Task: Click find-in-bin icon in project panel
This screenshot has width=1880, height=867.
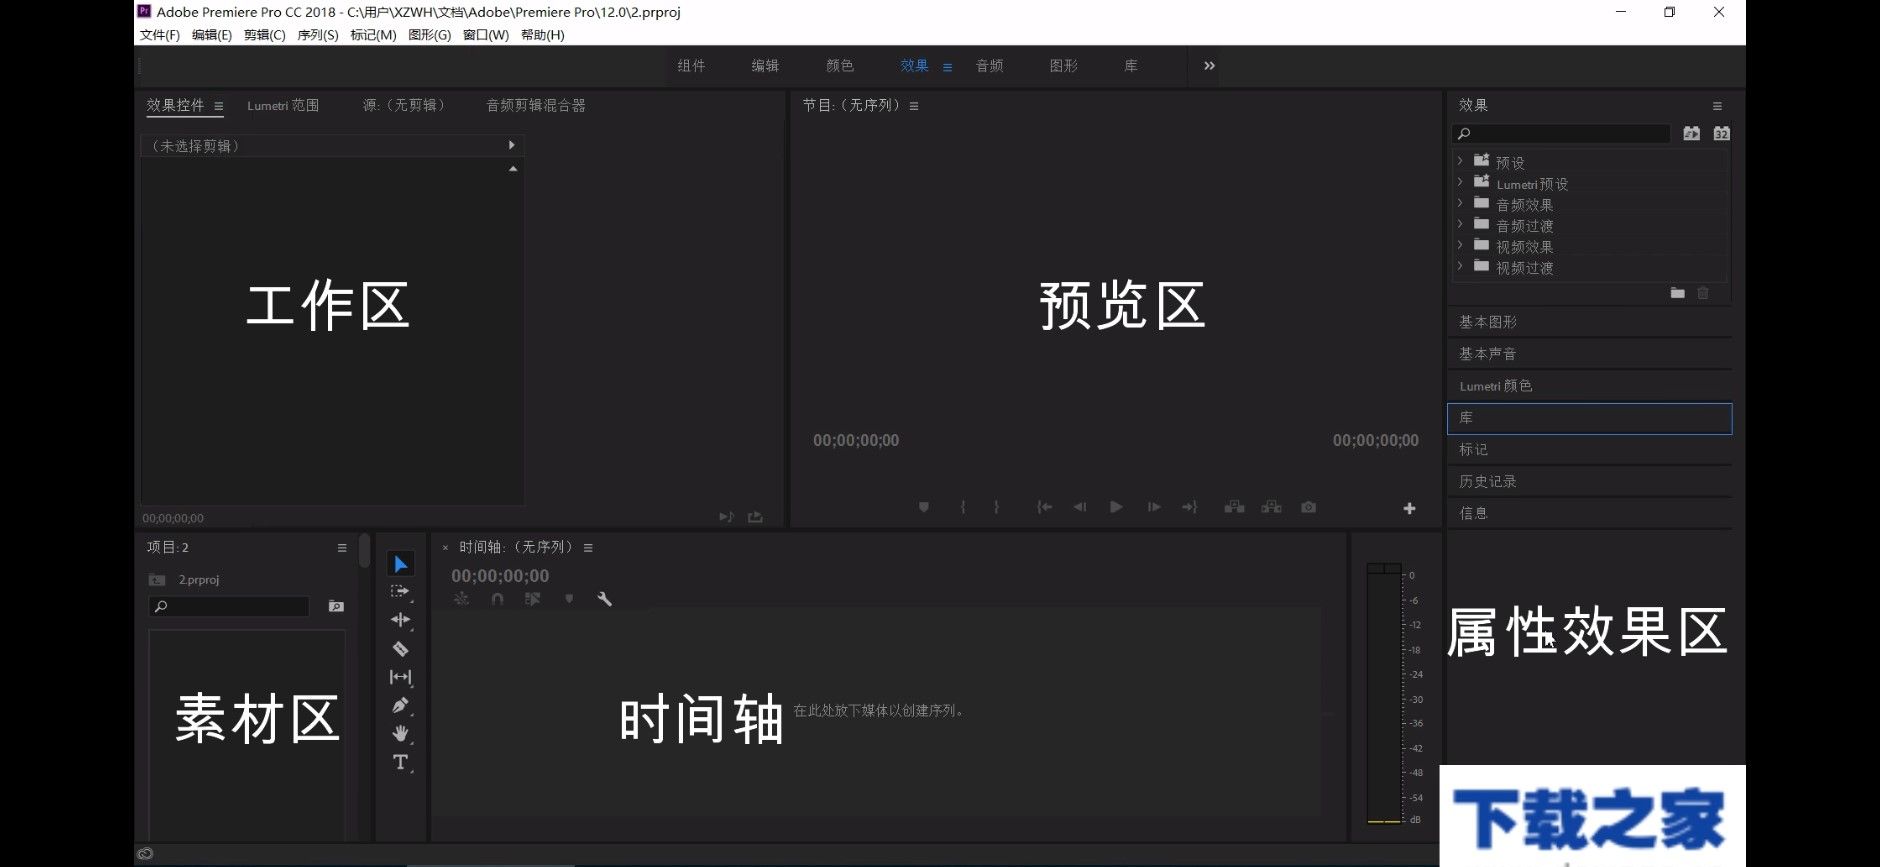Action: tap(336, 606)
